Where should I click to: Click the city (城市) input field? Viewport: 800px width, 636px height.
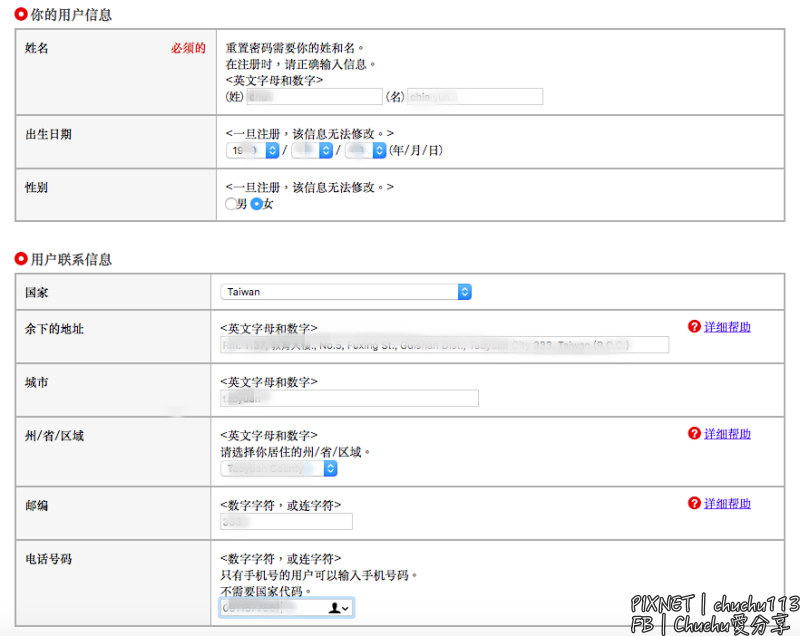(349, 398)
